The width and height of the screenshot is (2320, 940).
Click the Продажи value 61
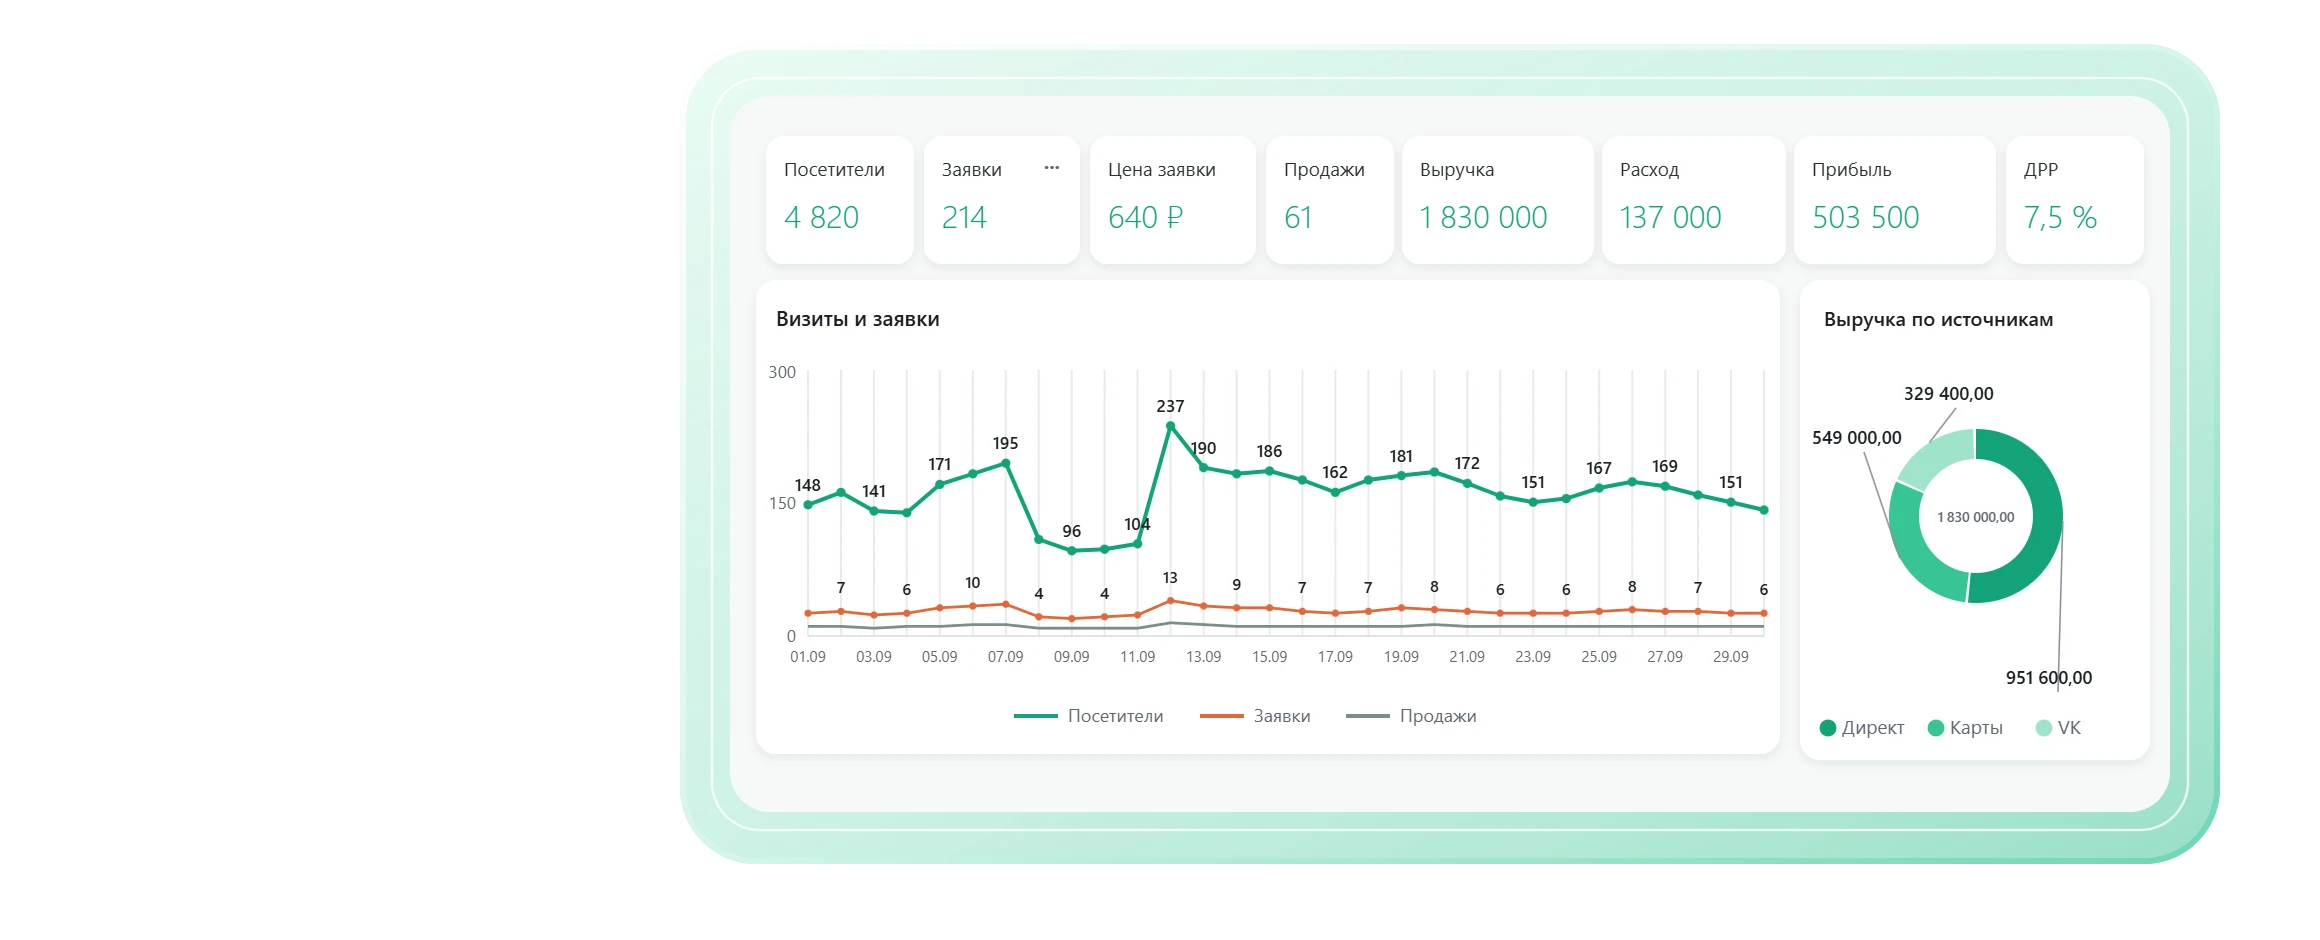(x=1298, y=217)
